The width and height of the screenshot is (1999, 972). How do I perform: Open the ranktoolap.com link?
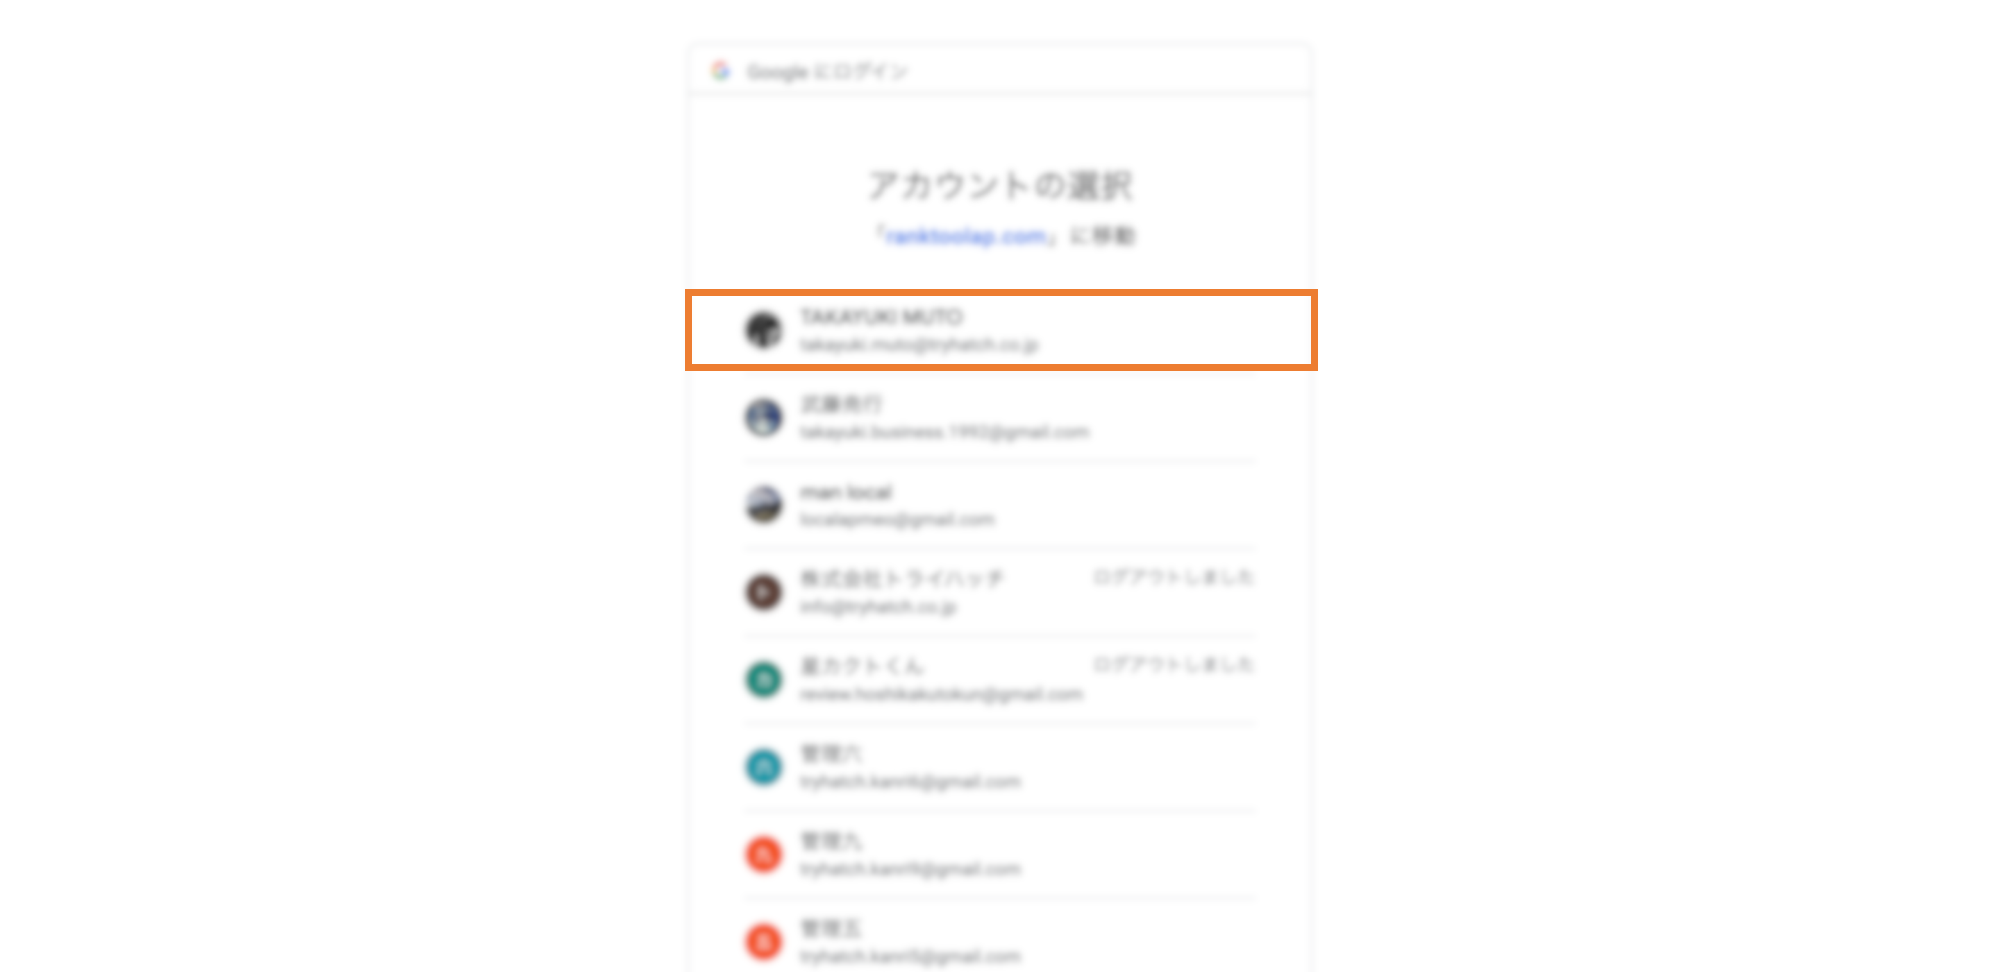[966, 236]
